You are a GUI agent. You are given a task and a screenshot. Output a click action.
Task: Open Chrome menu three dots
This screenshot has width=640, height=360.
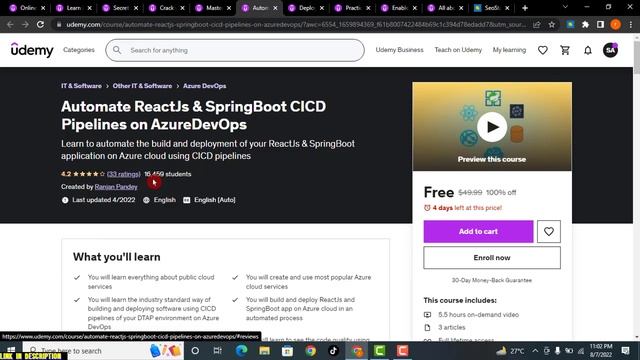[x=631, y=24]
